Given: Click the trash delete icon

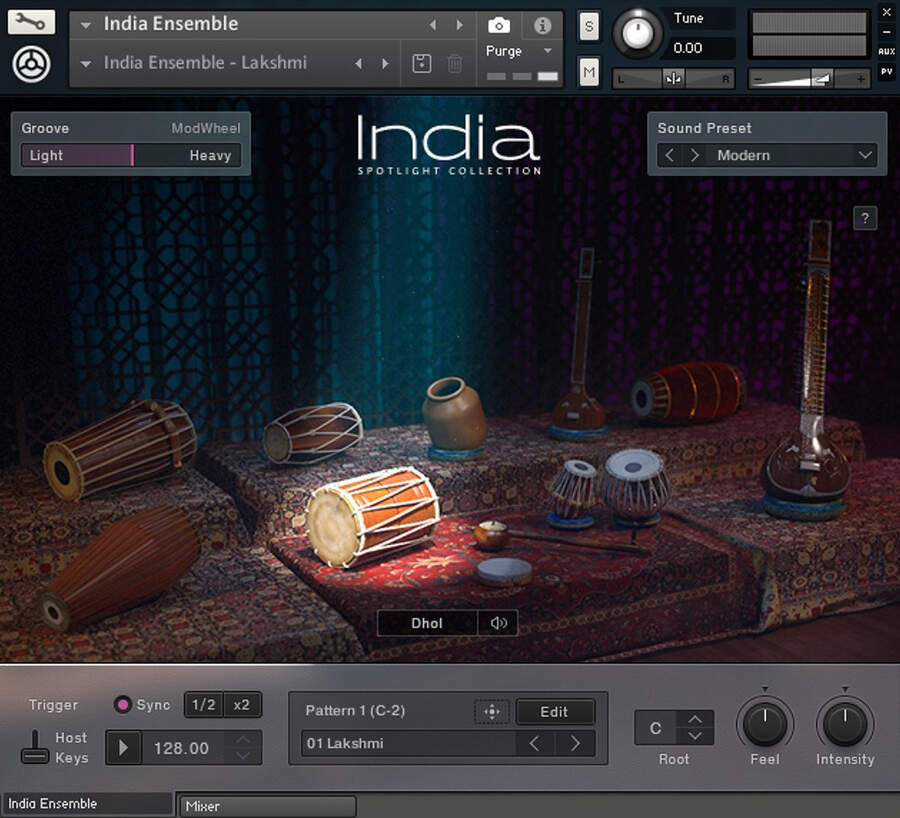Looking at the screenshot, I should coord(455,63).
